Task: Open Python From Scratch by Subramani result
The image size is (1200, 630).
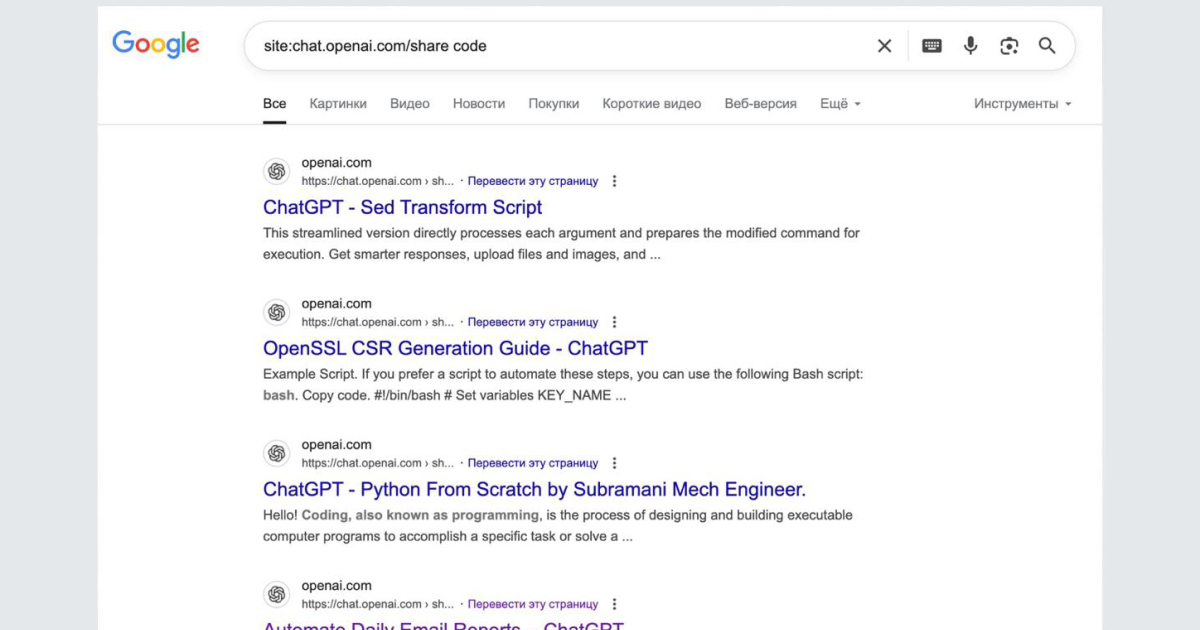Action: pyautogui.click(x=534, y=489)
